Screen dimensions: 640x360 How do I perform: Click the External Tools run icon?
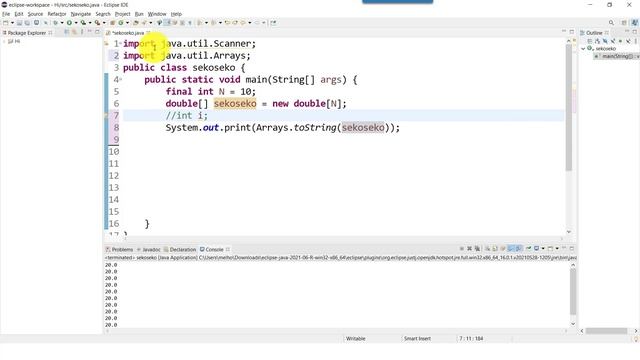coord(97,23)
